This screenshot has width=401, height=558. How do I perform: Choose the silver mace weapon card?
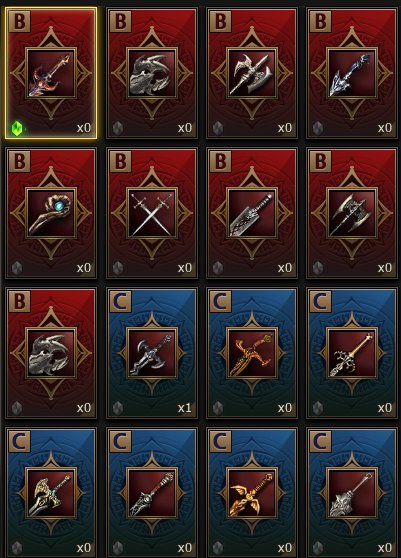(352, 493)
